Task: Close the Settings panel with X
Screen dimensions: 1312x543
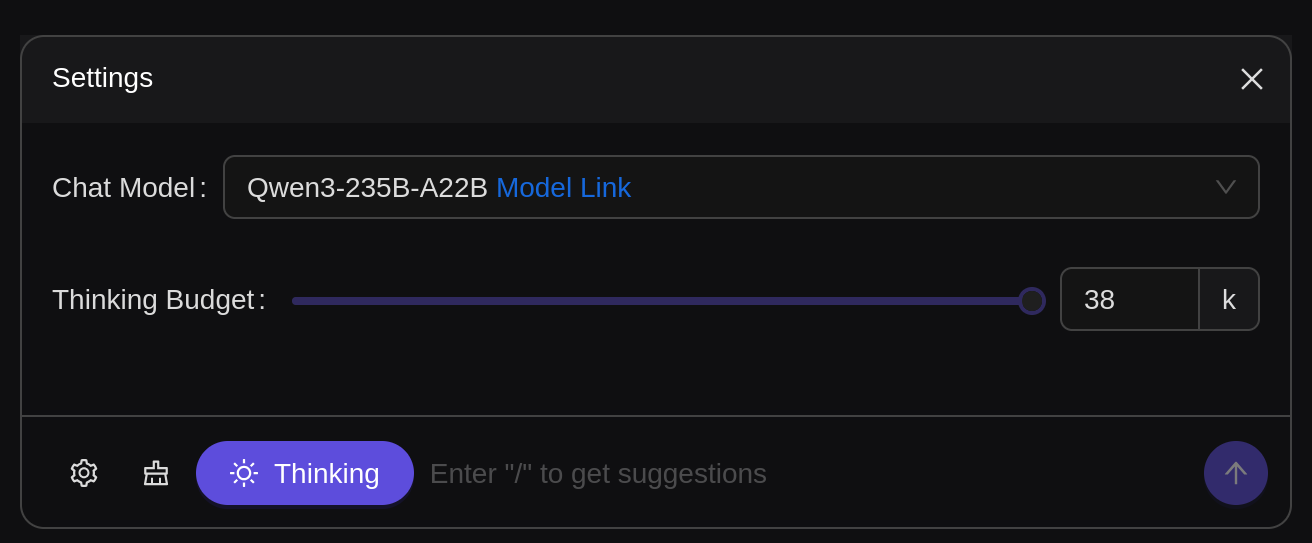Action: click(1252, 79)
